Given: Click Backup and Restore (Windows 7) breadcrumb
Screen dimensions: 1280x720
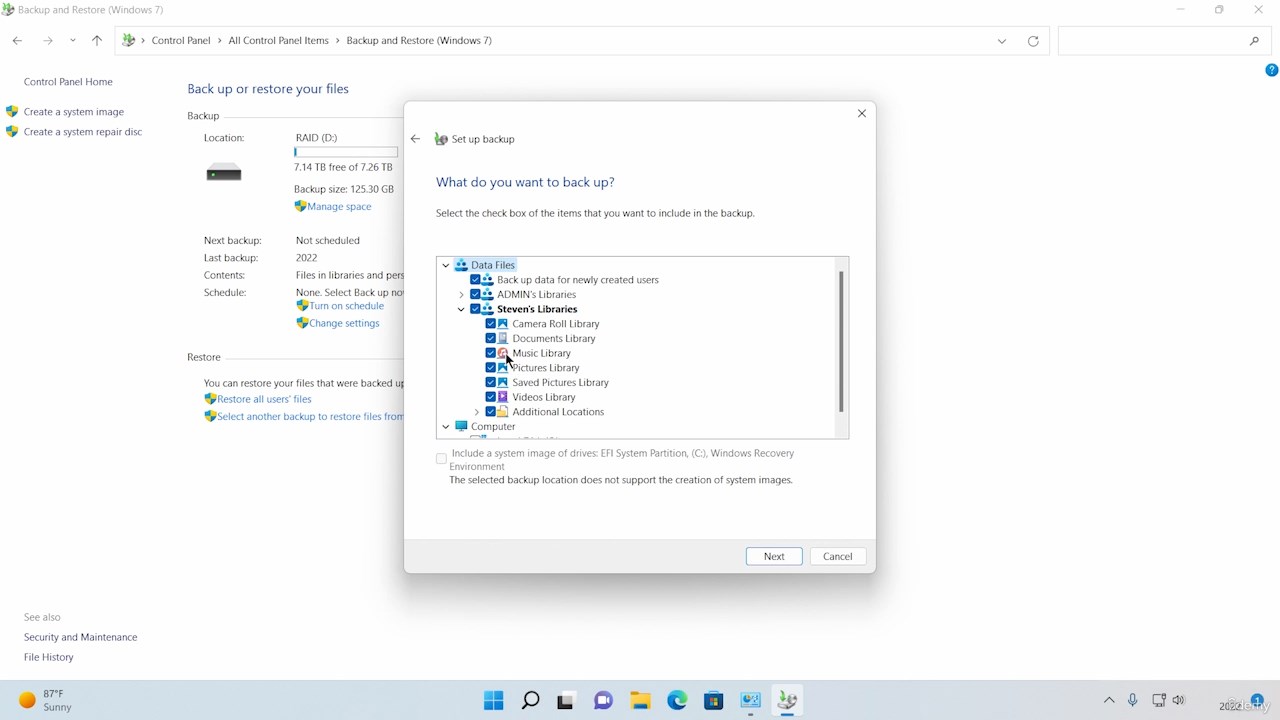Looking at the screenshot, I should click(419, 41).
